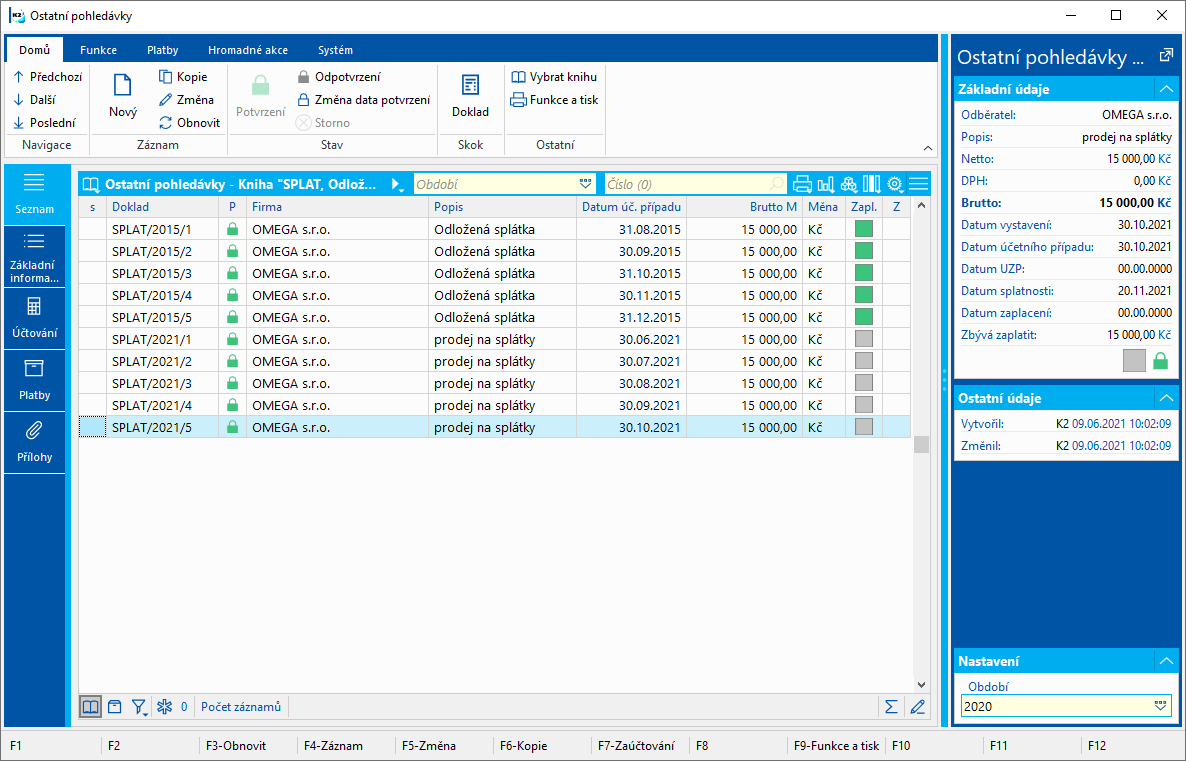Refresh list with Obnovit
1186x761 pixels.
(x=189, y=123)
